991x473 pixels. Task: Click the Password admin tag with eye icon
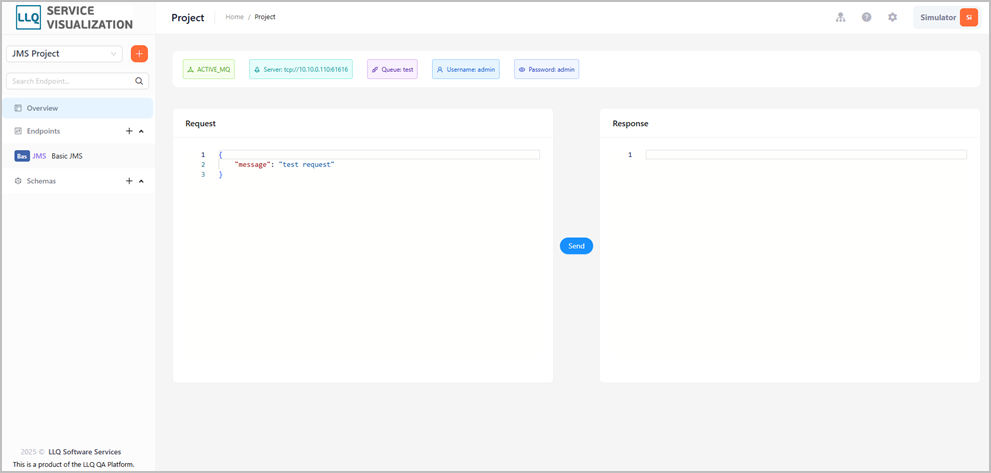tap(546, 70)
